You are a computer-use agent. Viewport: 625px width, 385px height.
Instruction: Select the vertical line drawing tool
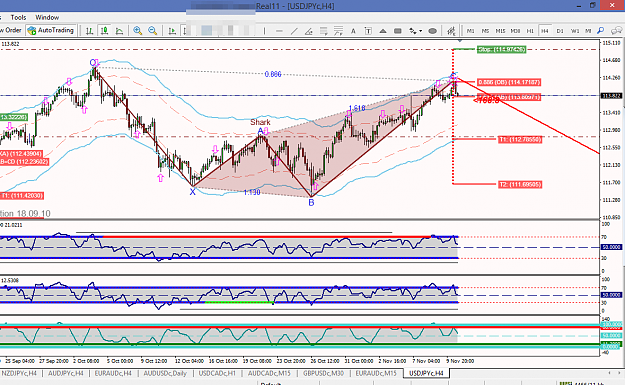264,31
